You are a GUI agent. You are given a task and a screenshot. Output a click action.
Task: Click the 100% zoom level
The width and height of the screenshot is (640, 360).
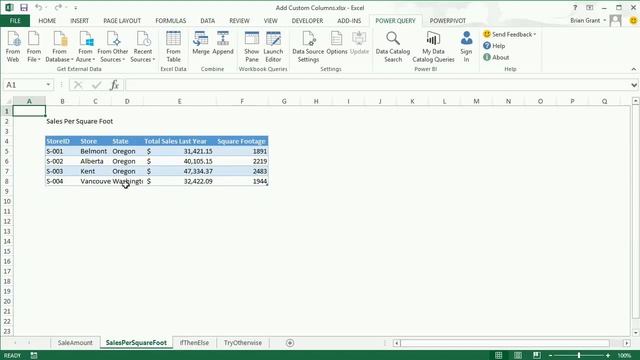[624, 356]
